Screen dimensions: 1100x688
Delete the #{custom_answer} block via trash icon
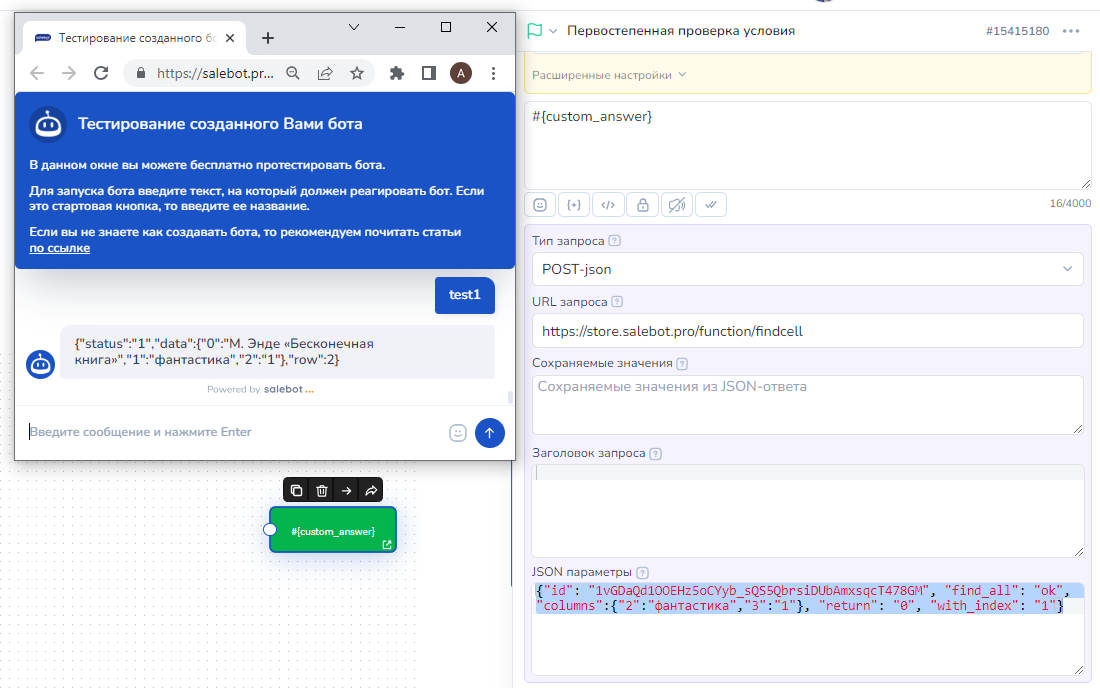pos(322,490)
